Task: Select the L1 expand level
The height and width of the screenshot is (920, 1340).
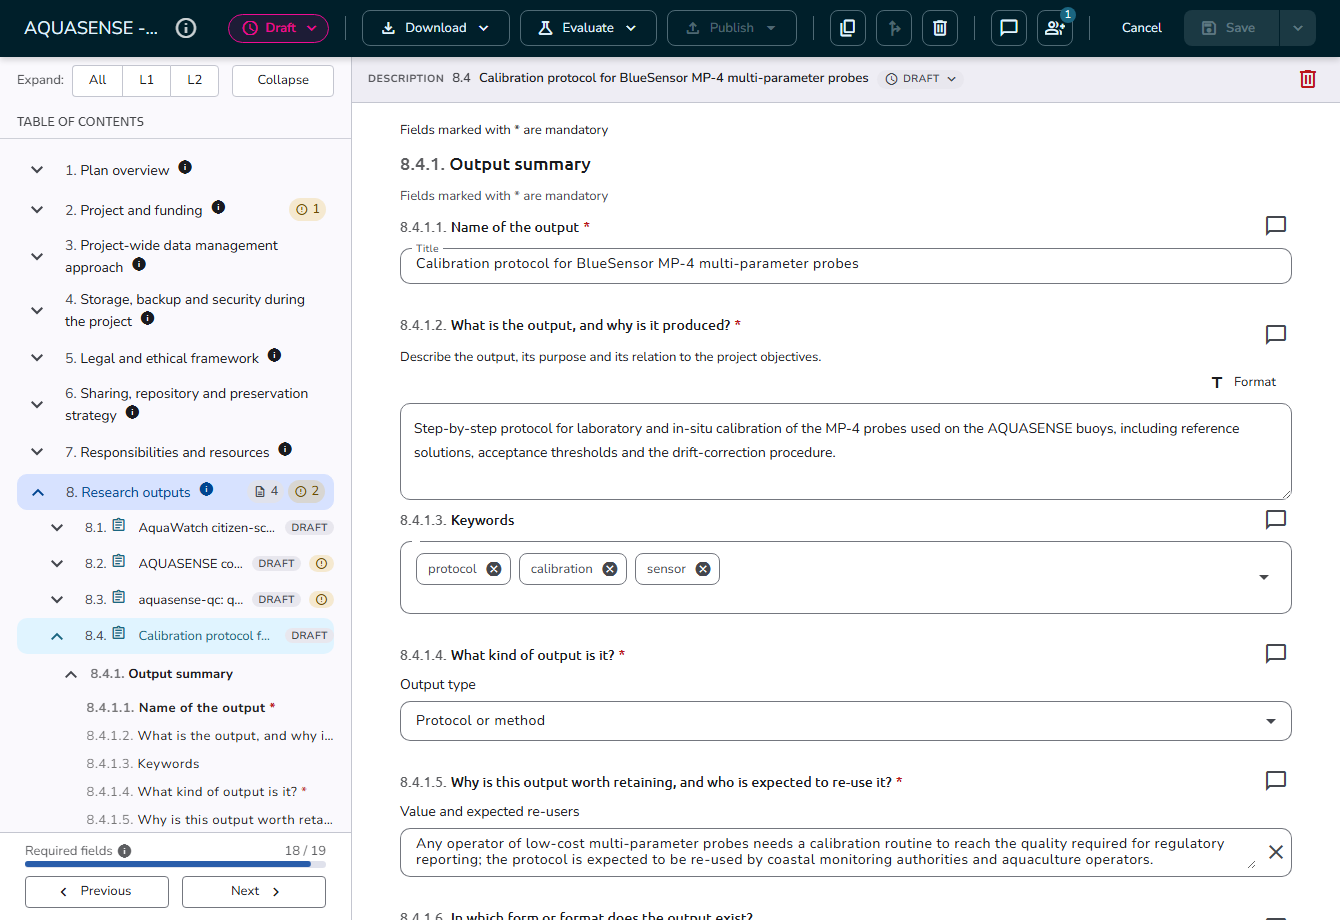Action: [x=147, y=80]
